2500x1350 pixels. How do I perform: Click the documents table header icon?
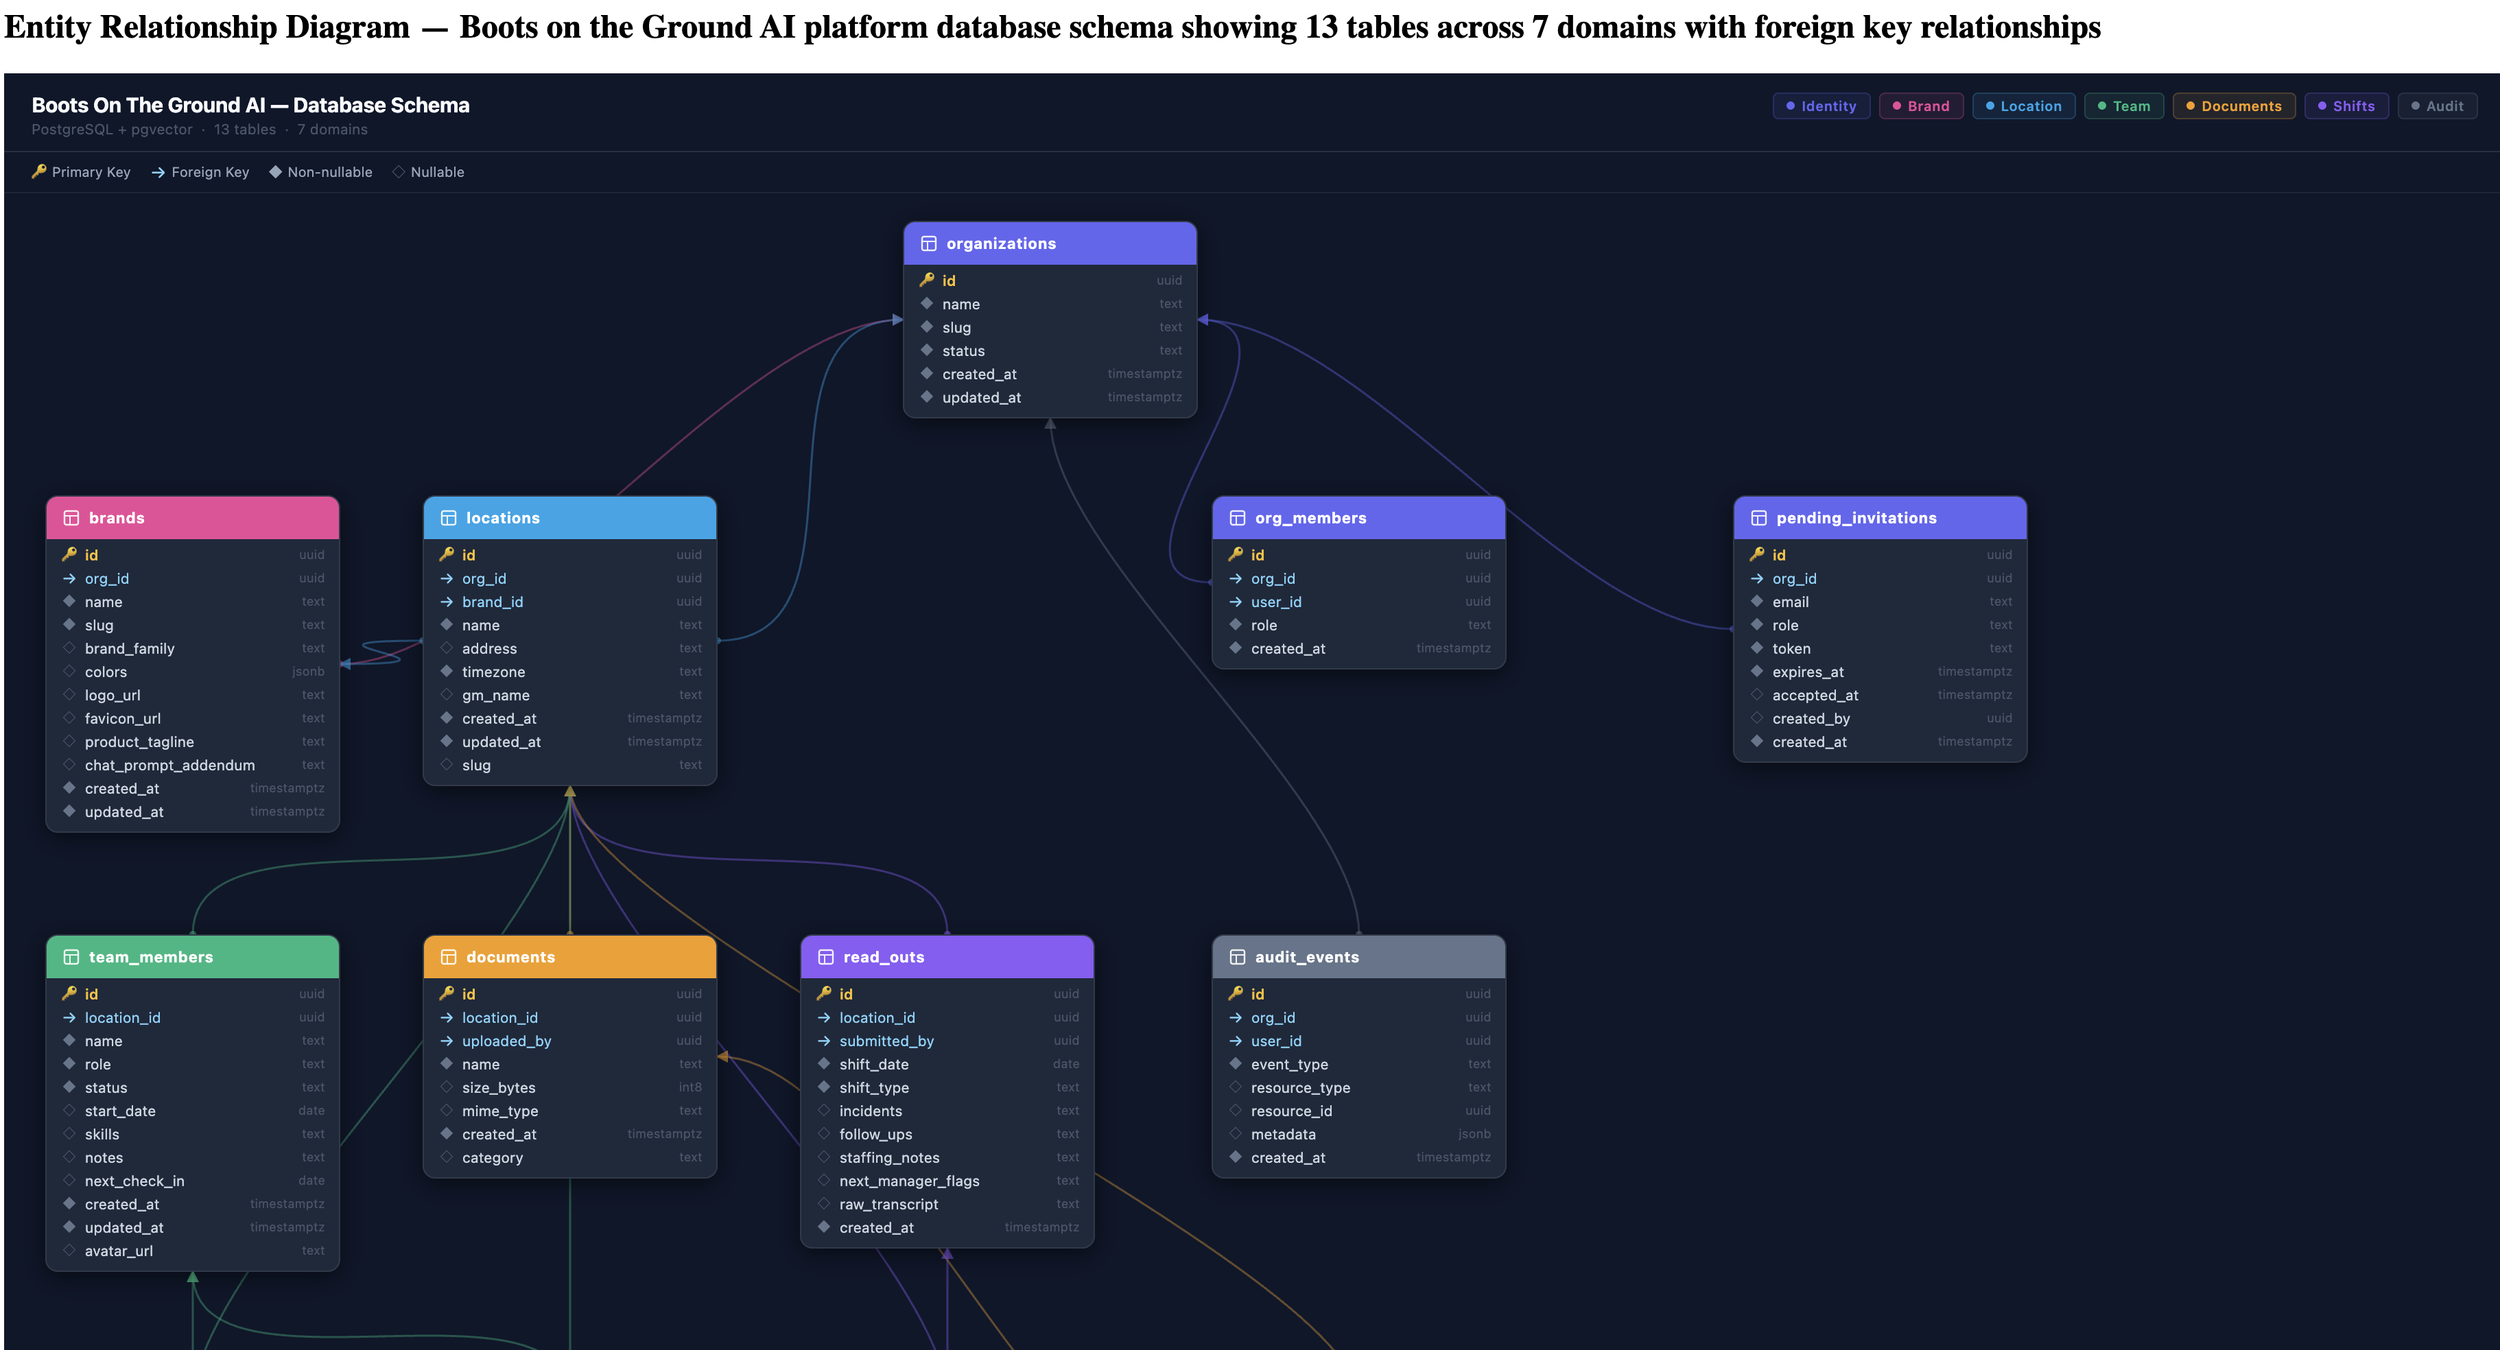pos(448,957)
